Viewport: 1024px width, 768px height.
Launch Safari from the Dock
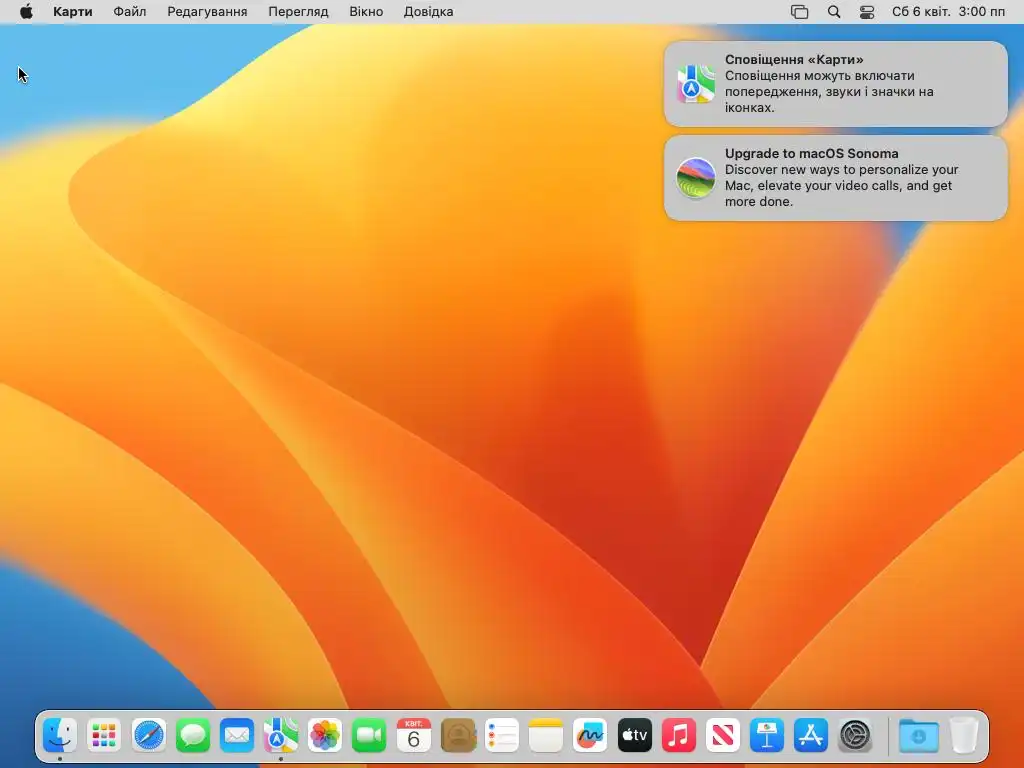click(148, 735)
